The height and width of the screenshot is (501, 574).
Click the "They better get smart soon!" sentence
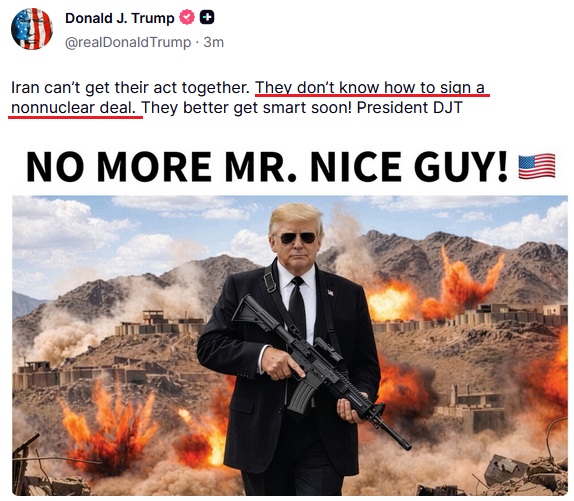(x=246, y=108)
